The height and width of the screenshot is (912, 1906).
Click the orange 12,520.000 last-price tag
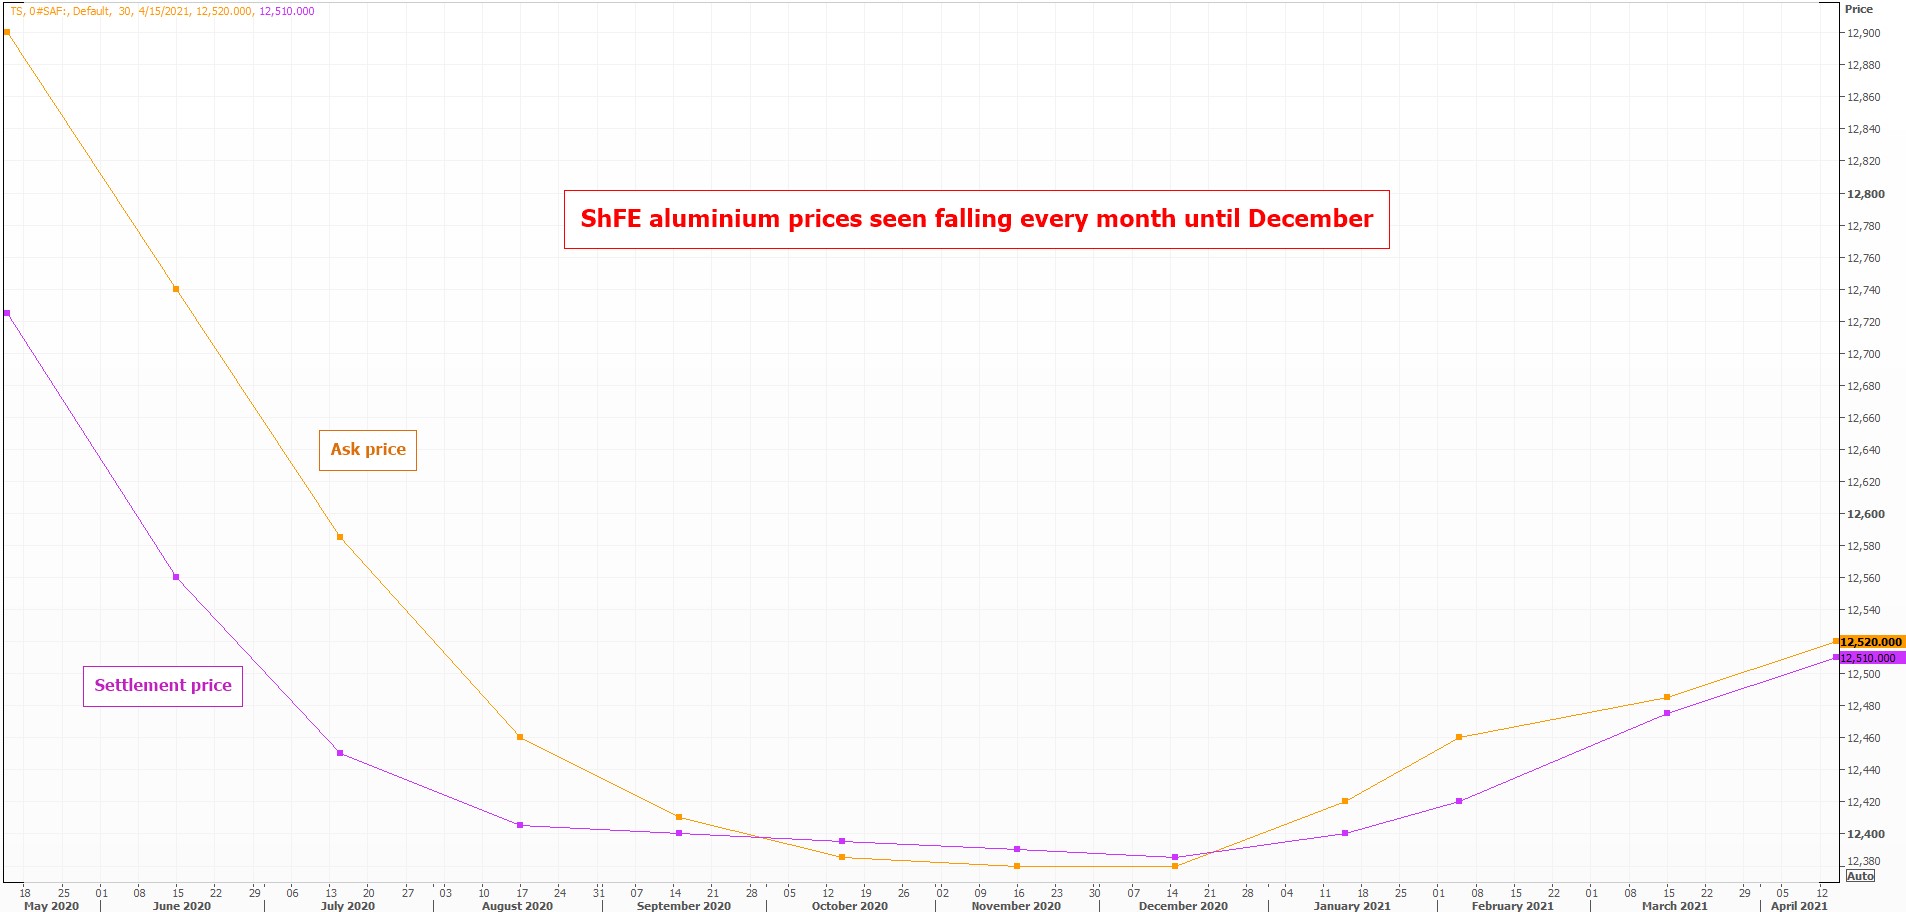pyautogui.click(x=1871, y=642)
